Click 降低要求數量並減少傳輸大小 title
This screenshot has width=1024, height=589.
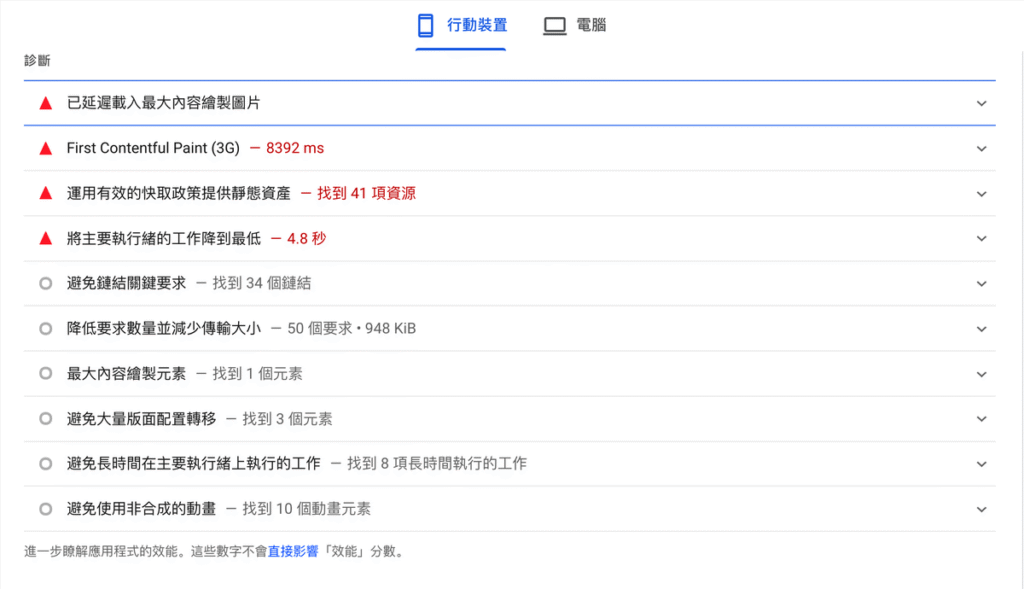(163, 328)
